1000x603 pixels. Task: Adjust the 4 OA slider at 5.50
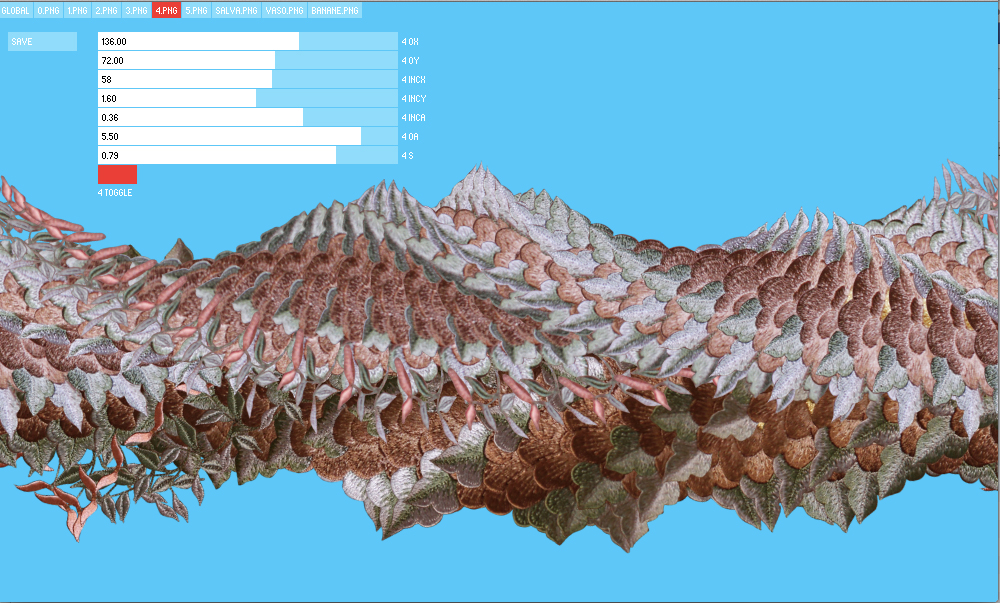[x=247, y=136]
